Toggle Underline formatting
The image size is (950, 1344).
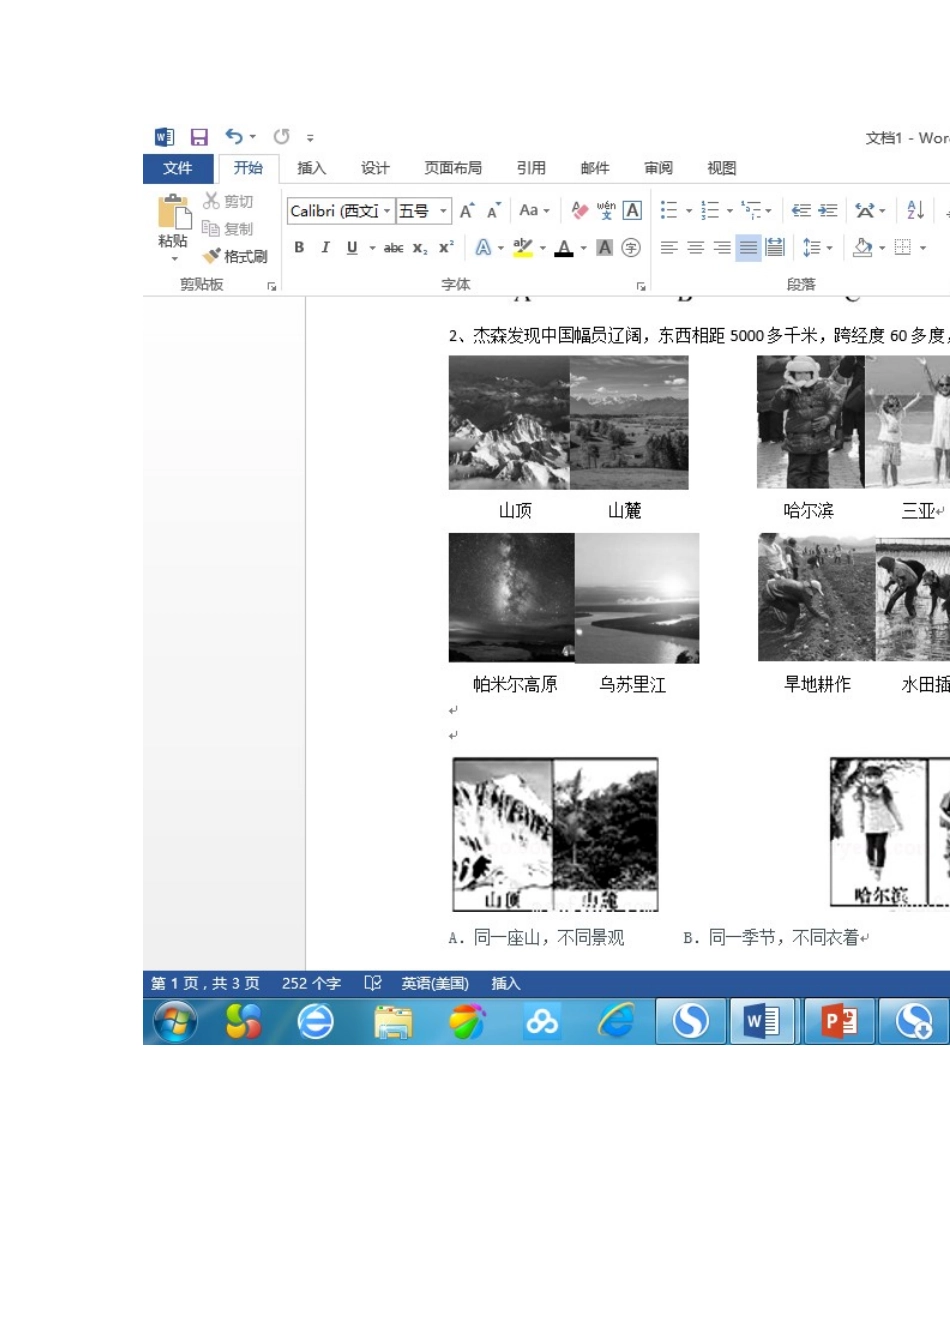click(x=352, y=247)
